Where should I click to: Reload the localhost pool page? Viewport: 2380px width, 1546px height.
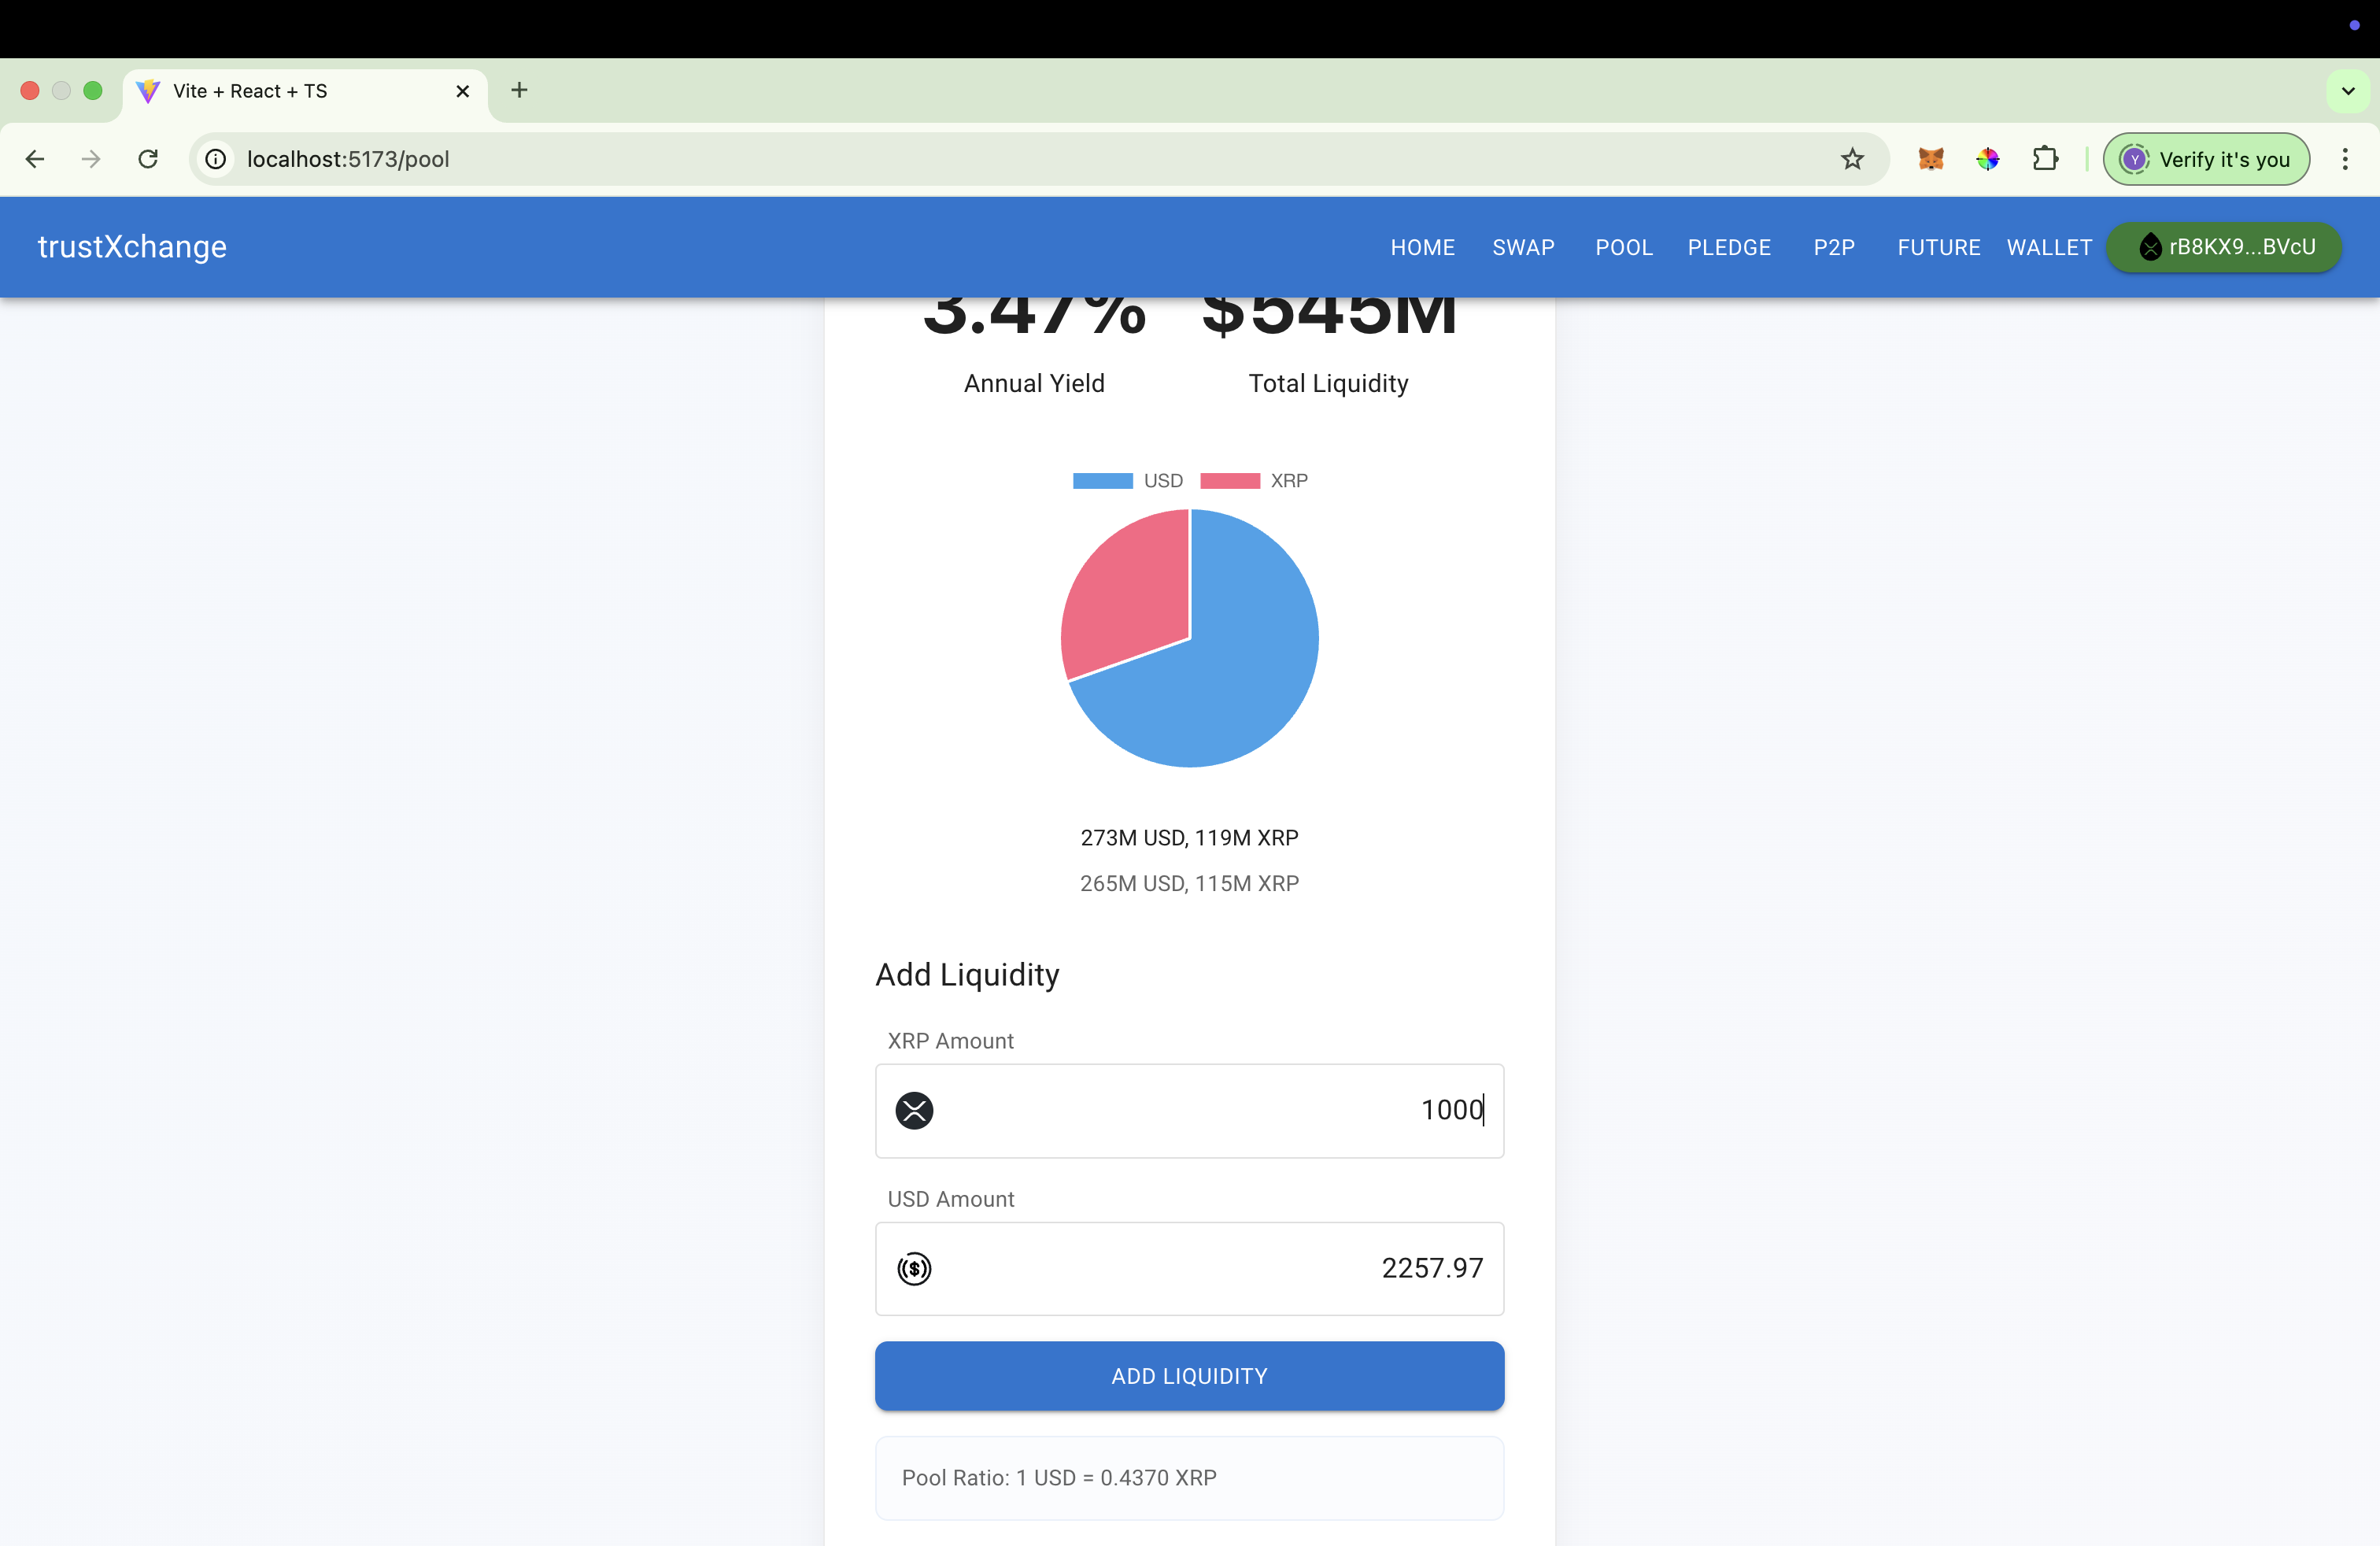(x=148, y=159)
